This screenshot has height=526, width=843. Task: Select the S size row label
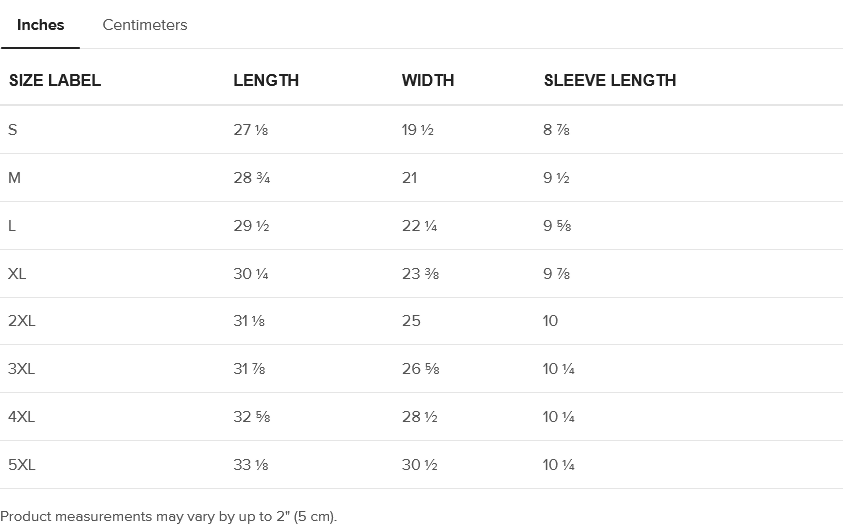[x=13, y=130]
